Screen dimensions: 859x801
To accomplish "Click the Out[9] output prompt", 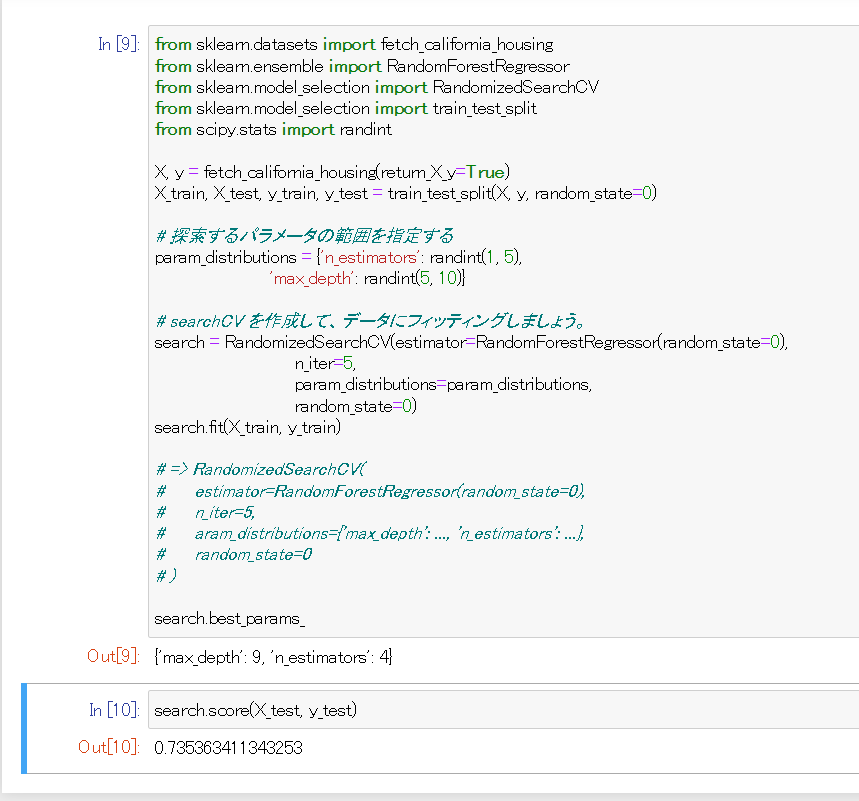I will (x=113, y=656).
